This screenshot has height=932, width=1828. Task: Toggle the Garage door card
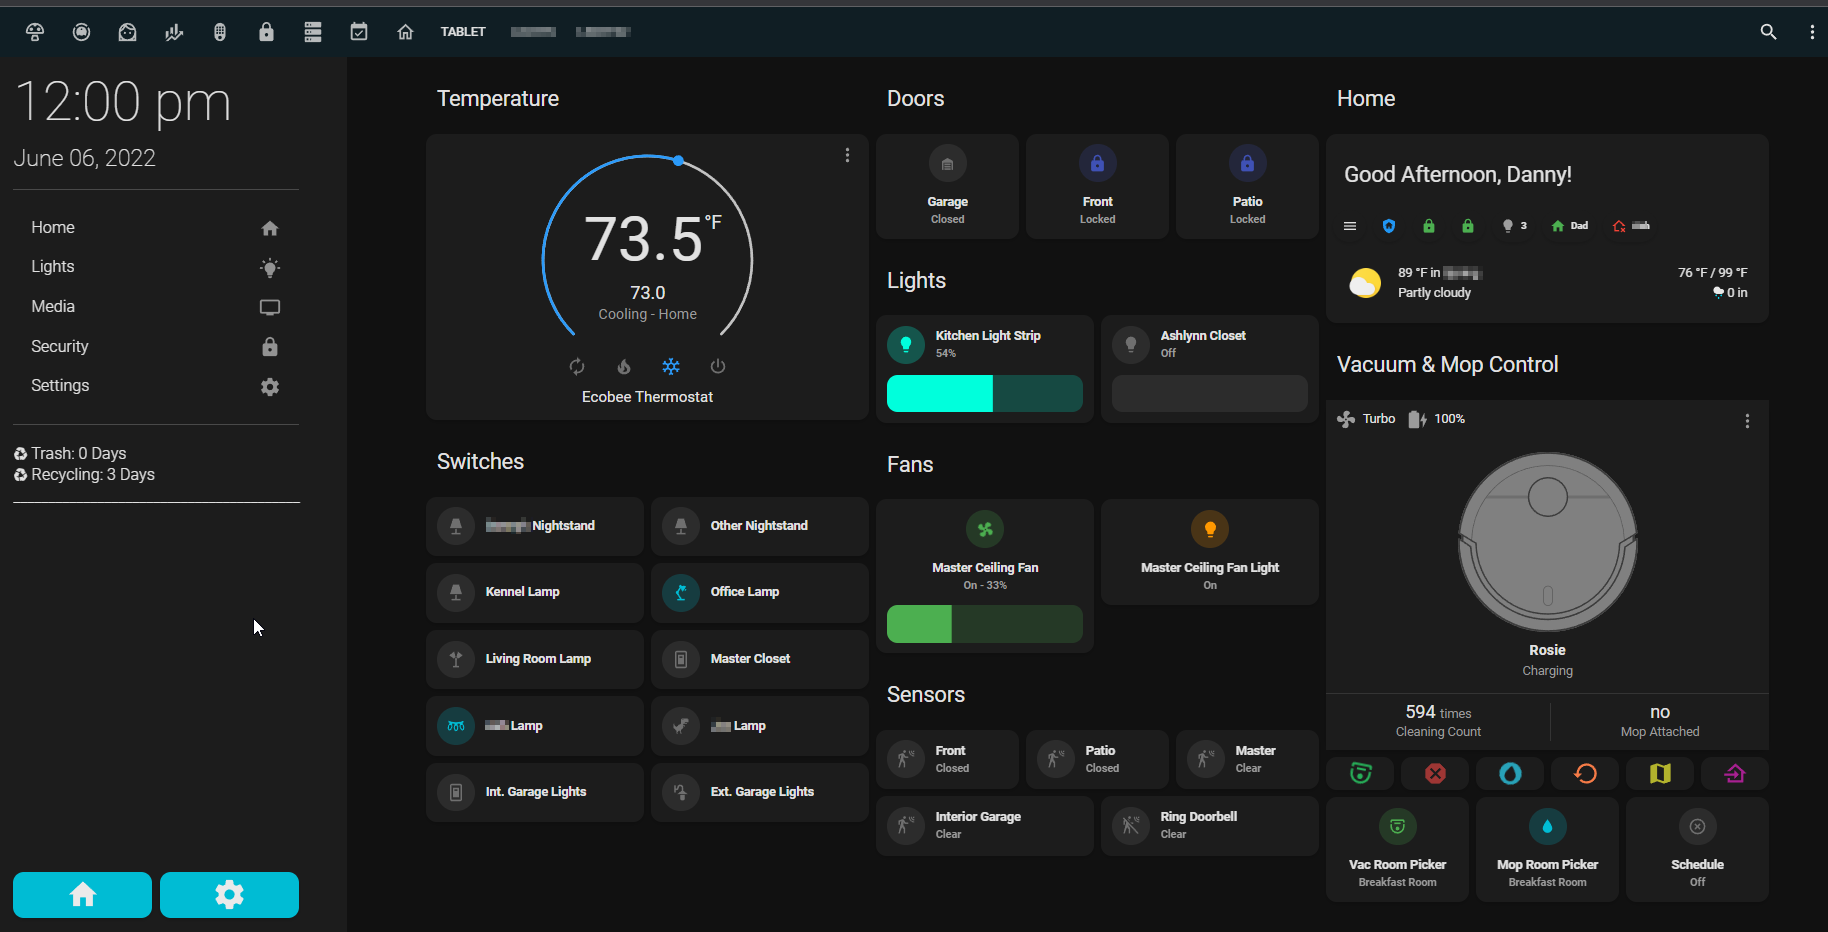click(947, 187)
